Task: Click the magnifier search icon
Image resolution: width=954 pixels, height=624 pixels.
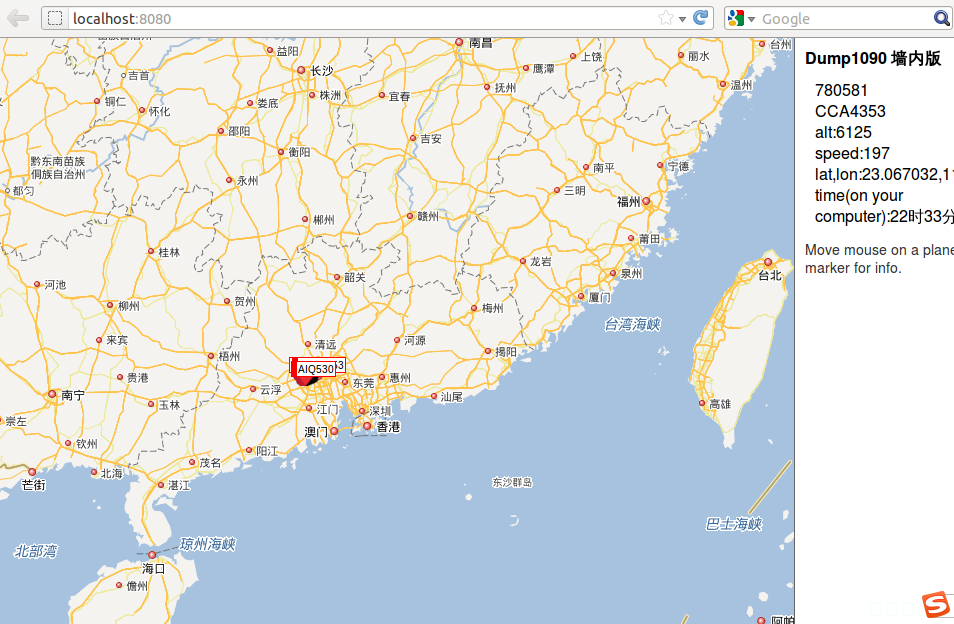Action: 941,18
